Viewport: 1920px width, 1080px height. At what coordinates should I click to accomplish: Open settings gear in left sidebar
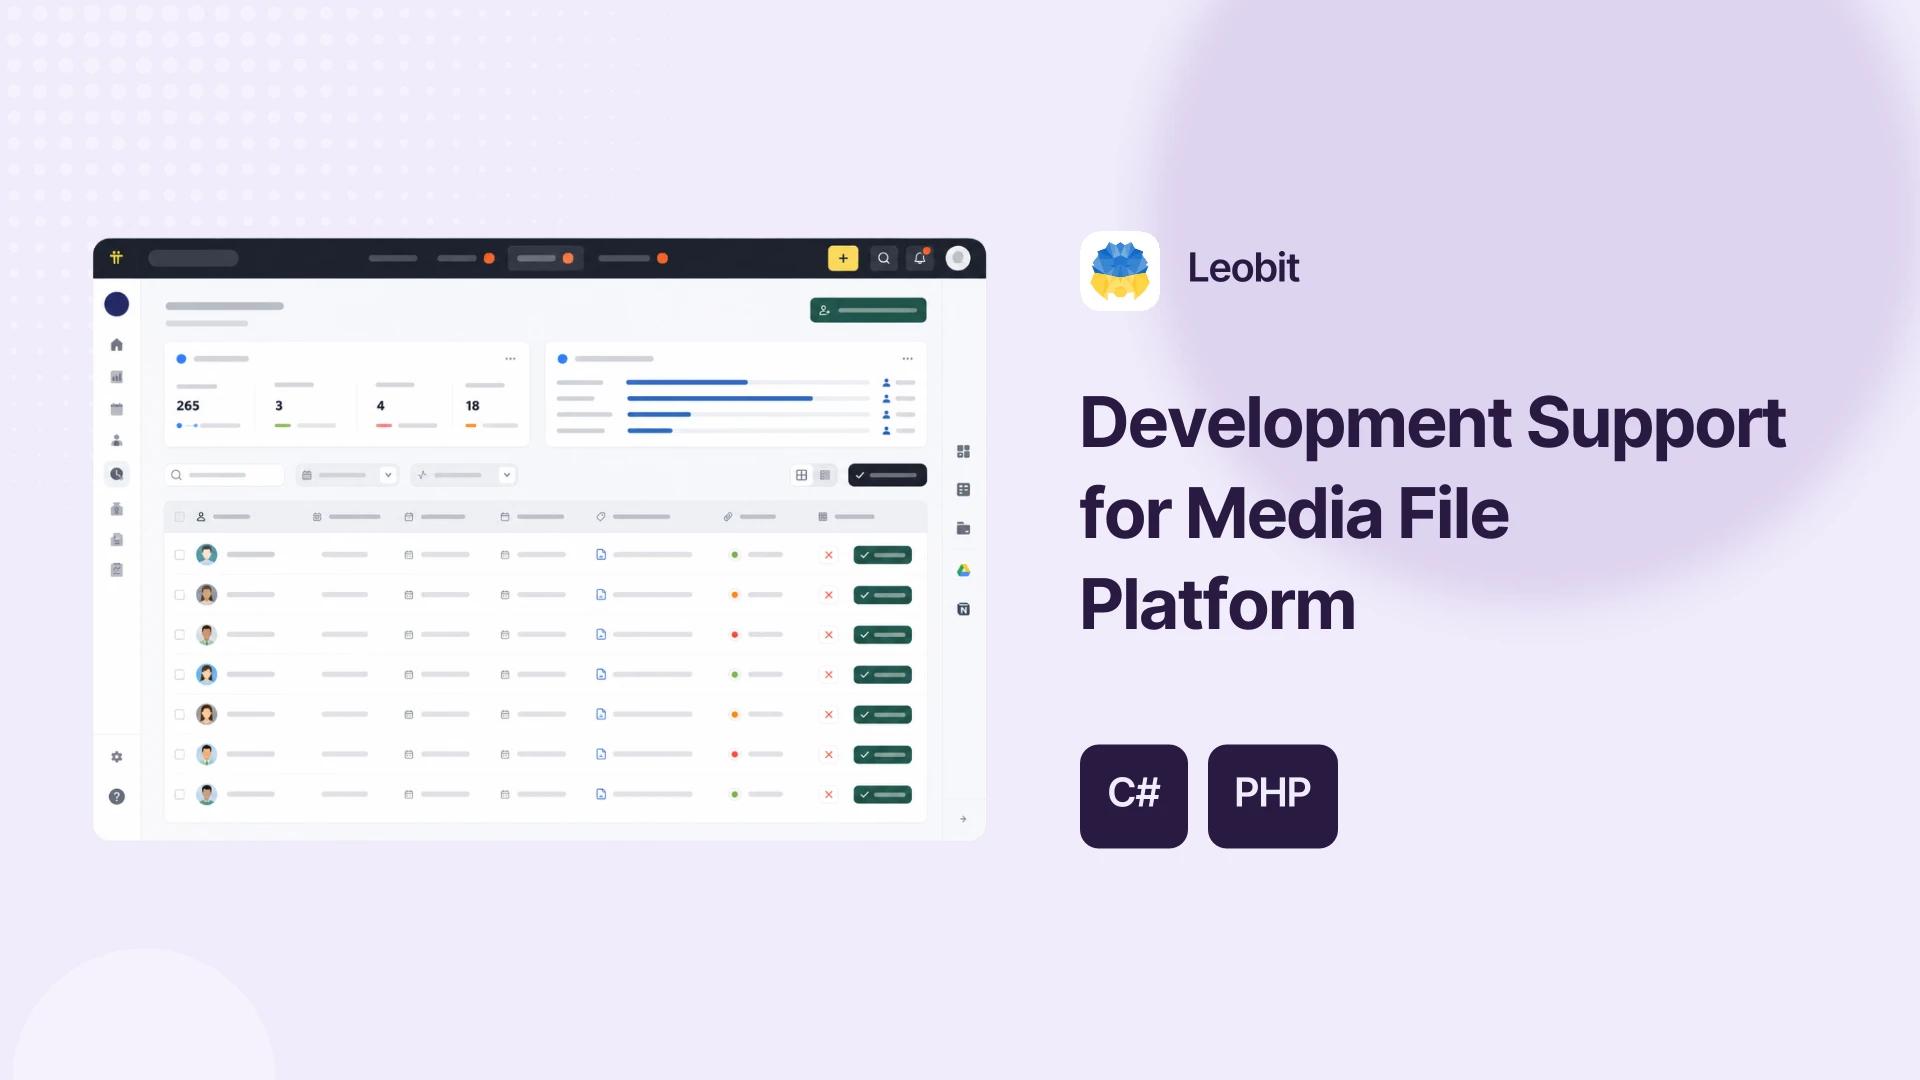[117, 757]
